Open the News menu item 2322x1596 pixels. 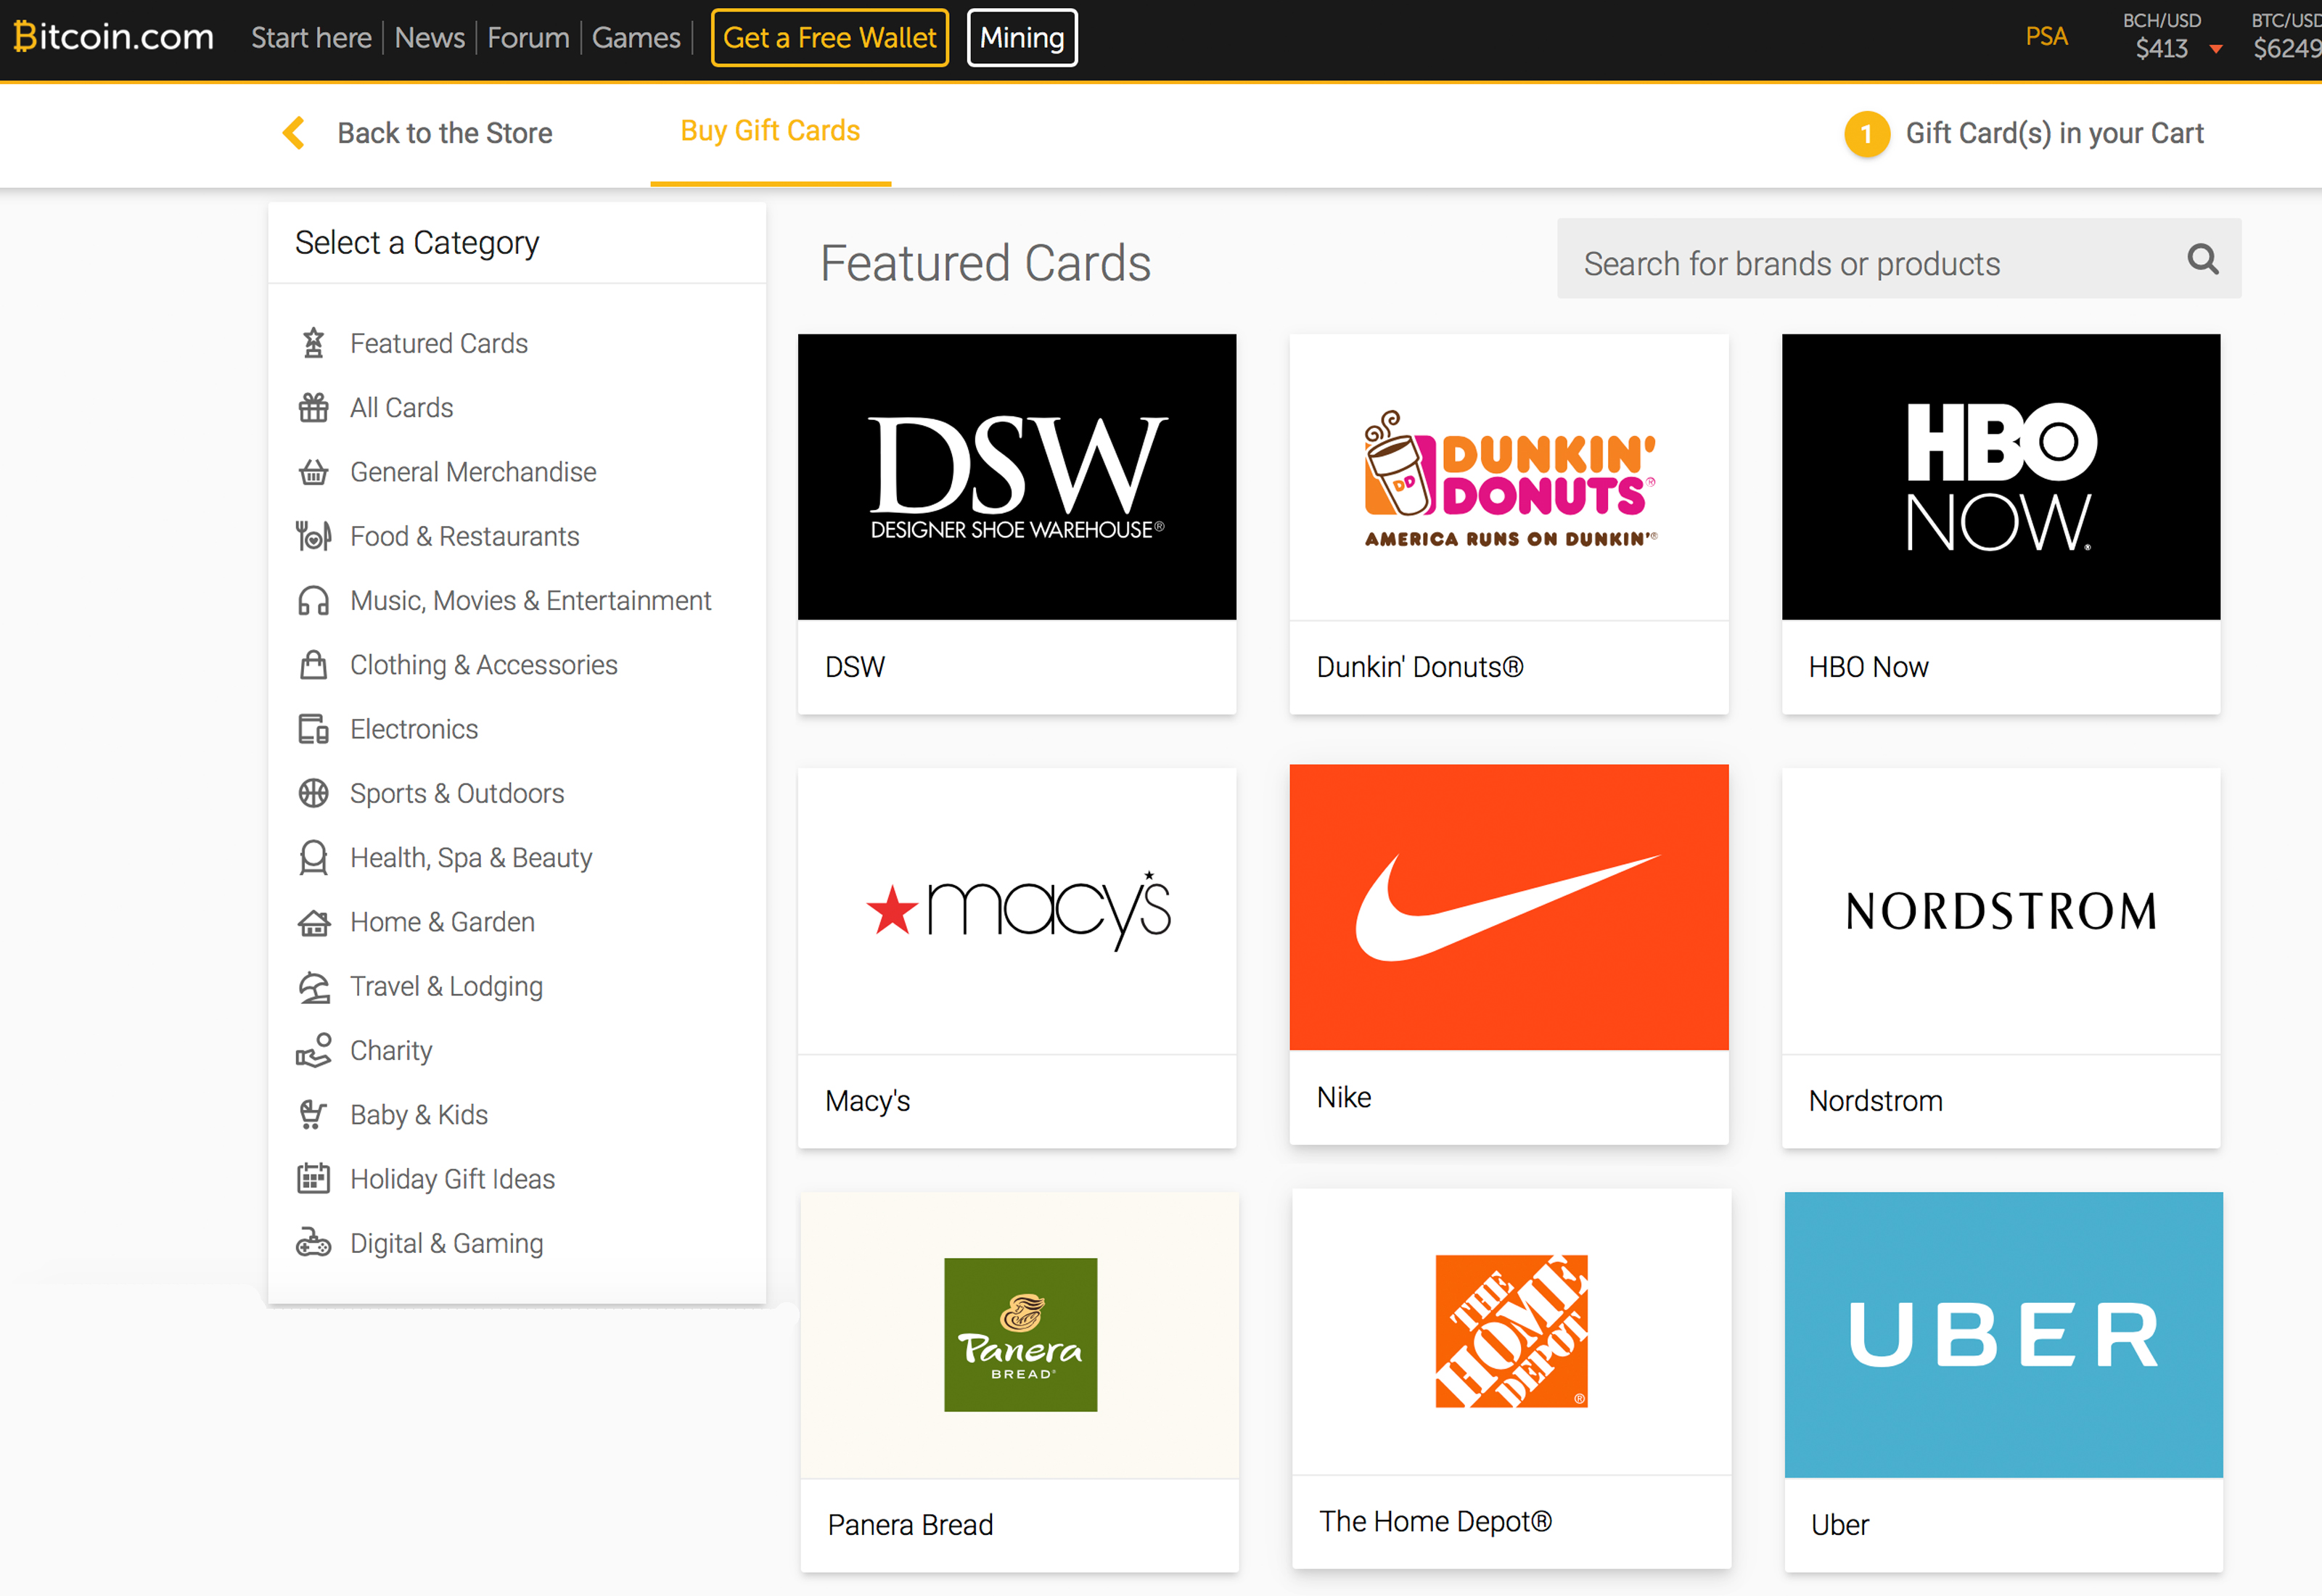pyautogui.click(x=429, y=38)
